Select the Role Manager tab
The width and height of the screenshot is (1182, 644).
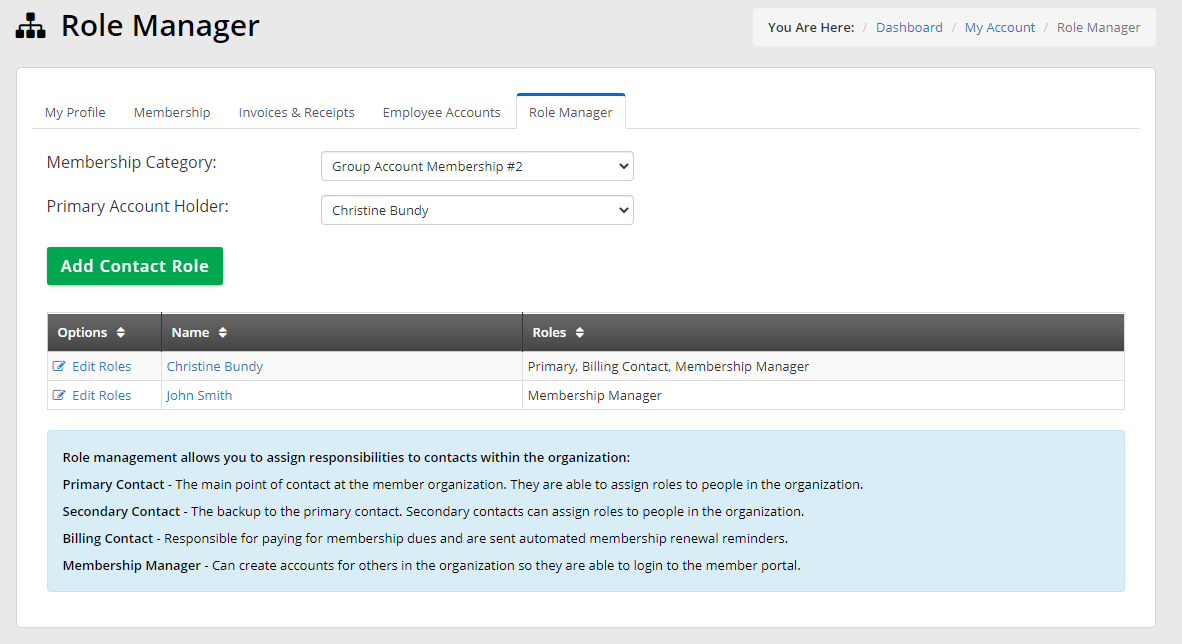(571, 112)
